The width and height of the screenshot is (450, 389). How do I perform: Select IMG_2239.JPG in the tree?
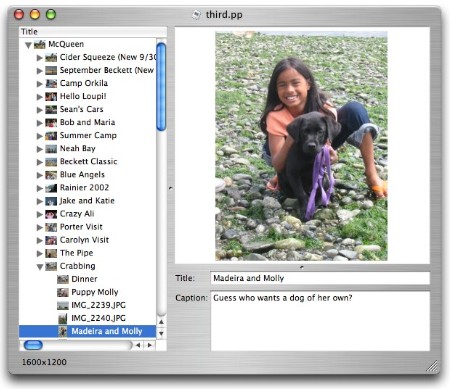(x=88, y=306)
